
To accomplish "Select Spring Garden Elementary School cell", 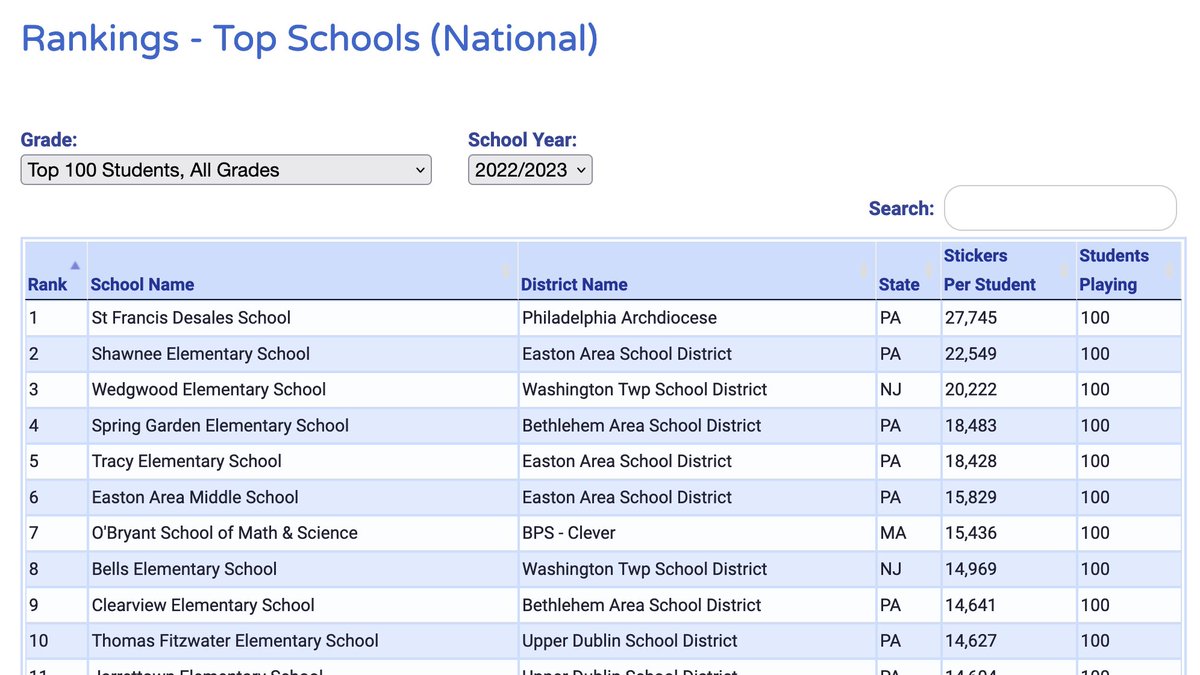I will click(302, 426).
